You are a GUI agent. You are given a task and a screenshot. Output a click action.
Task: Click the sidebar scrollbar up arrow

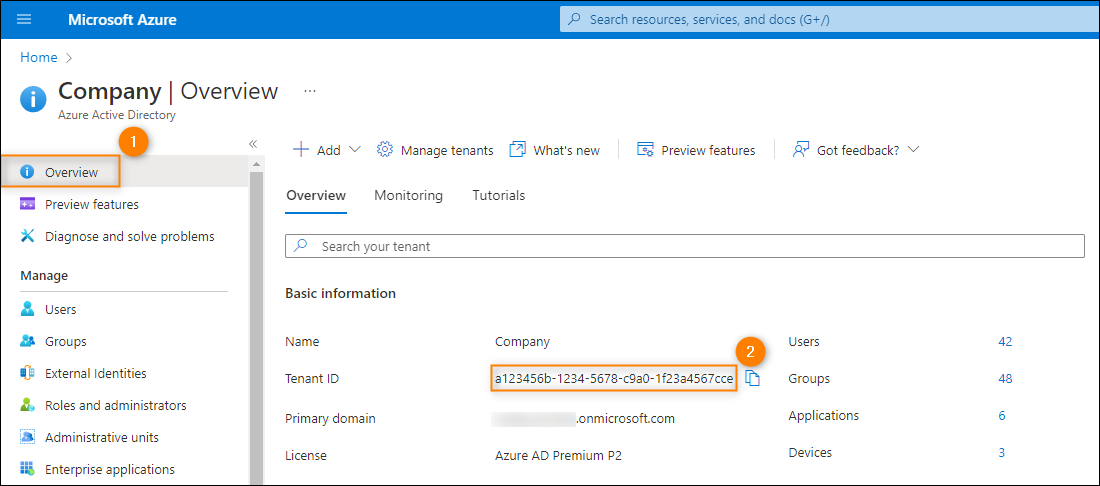pos(256,164)
